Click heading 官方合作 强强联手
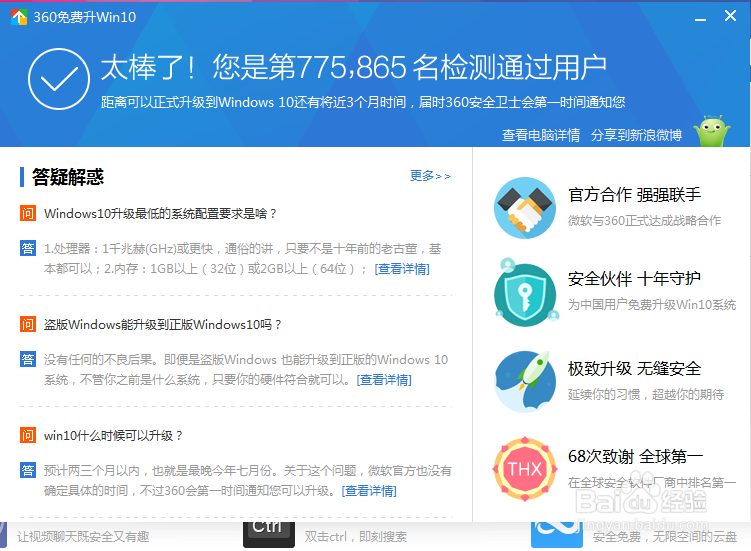The image size is (751, 551). [634, 195]
